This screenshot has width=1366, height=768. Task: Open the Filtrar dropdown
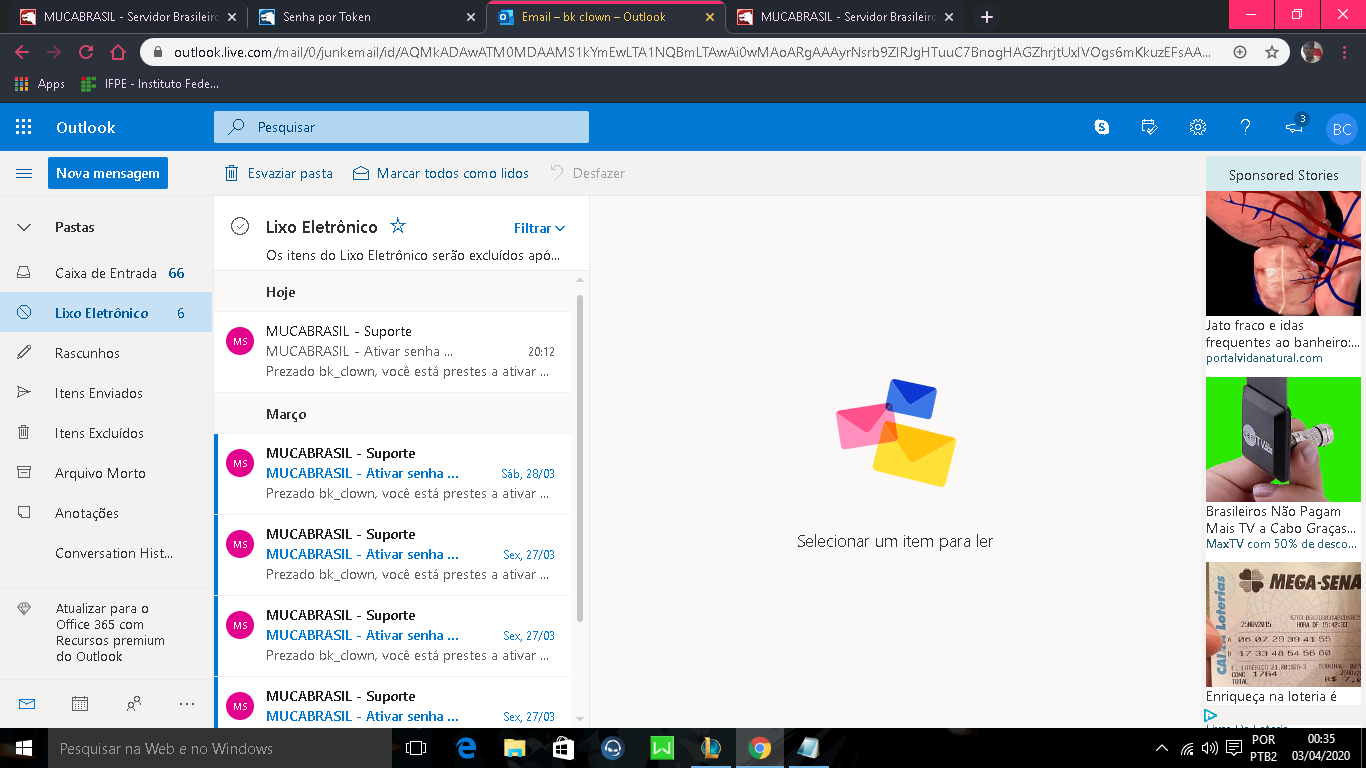pos(539,228)
